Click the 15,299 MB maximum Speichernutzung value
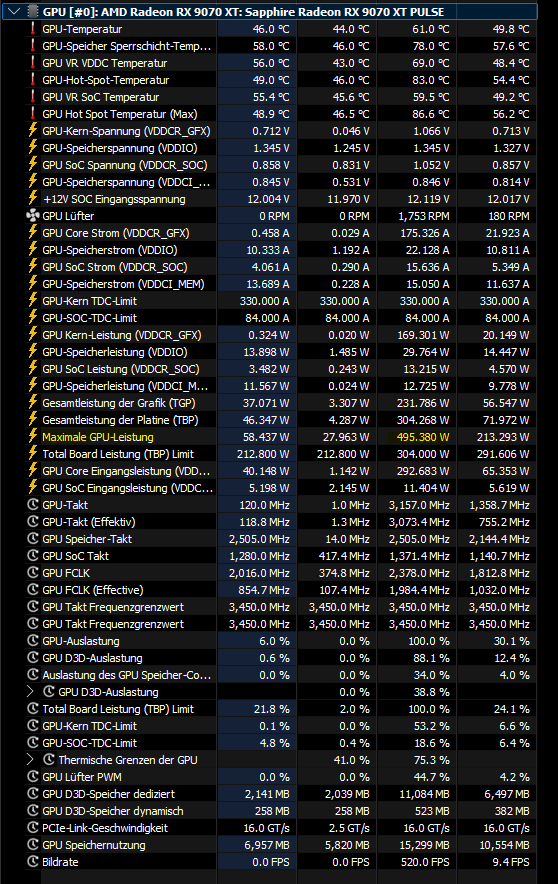 coord(424,845)
